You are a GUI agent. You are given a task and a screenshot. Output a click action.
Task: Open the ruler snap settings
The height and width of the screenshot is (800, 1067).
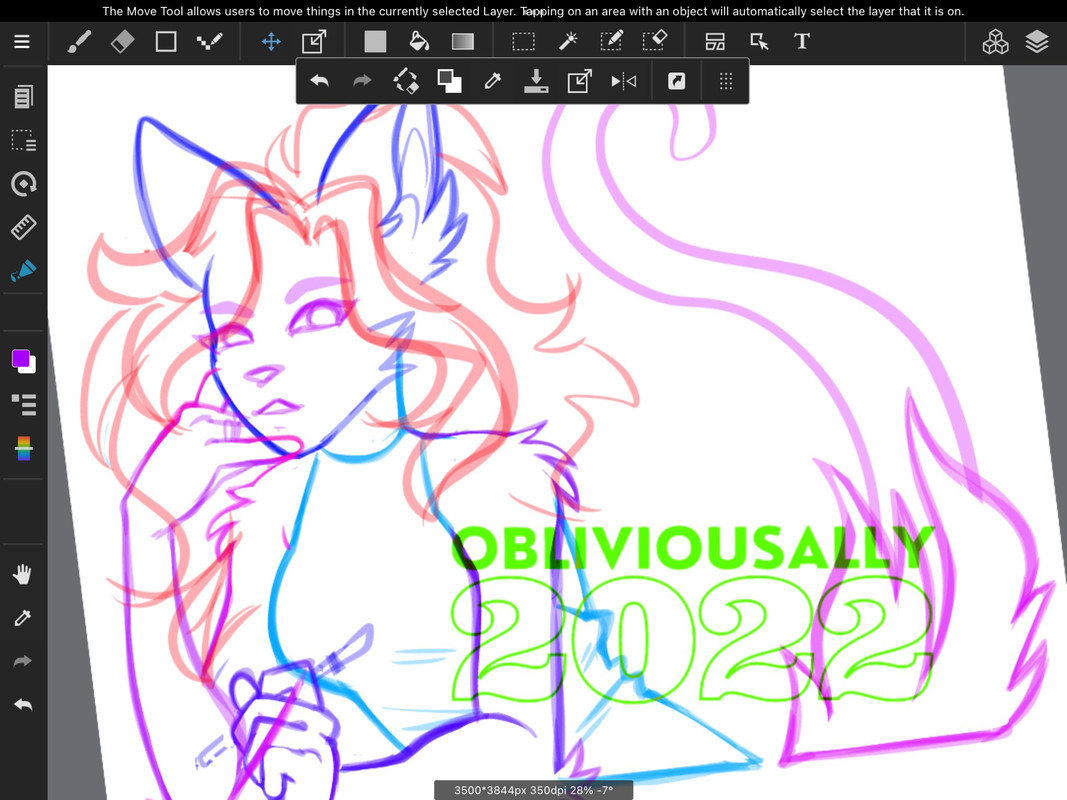tap(24, 227)
